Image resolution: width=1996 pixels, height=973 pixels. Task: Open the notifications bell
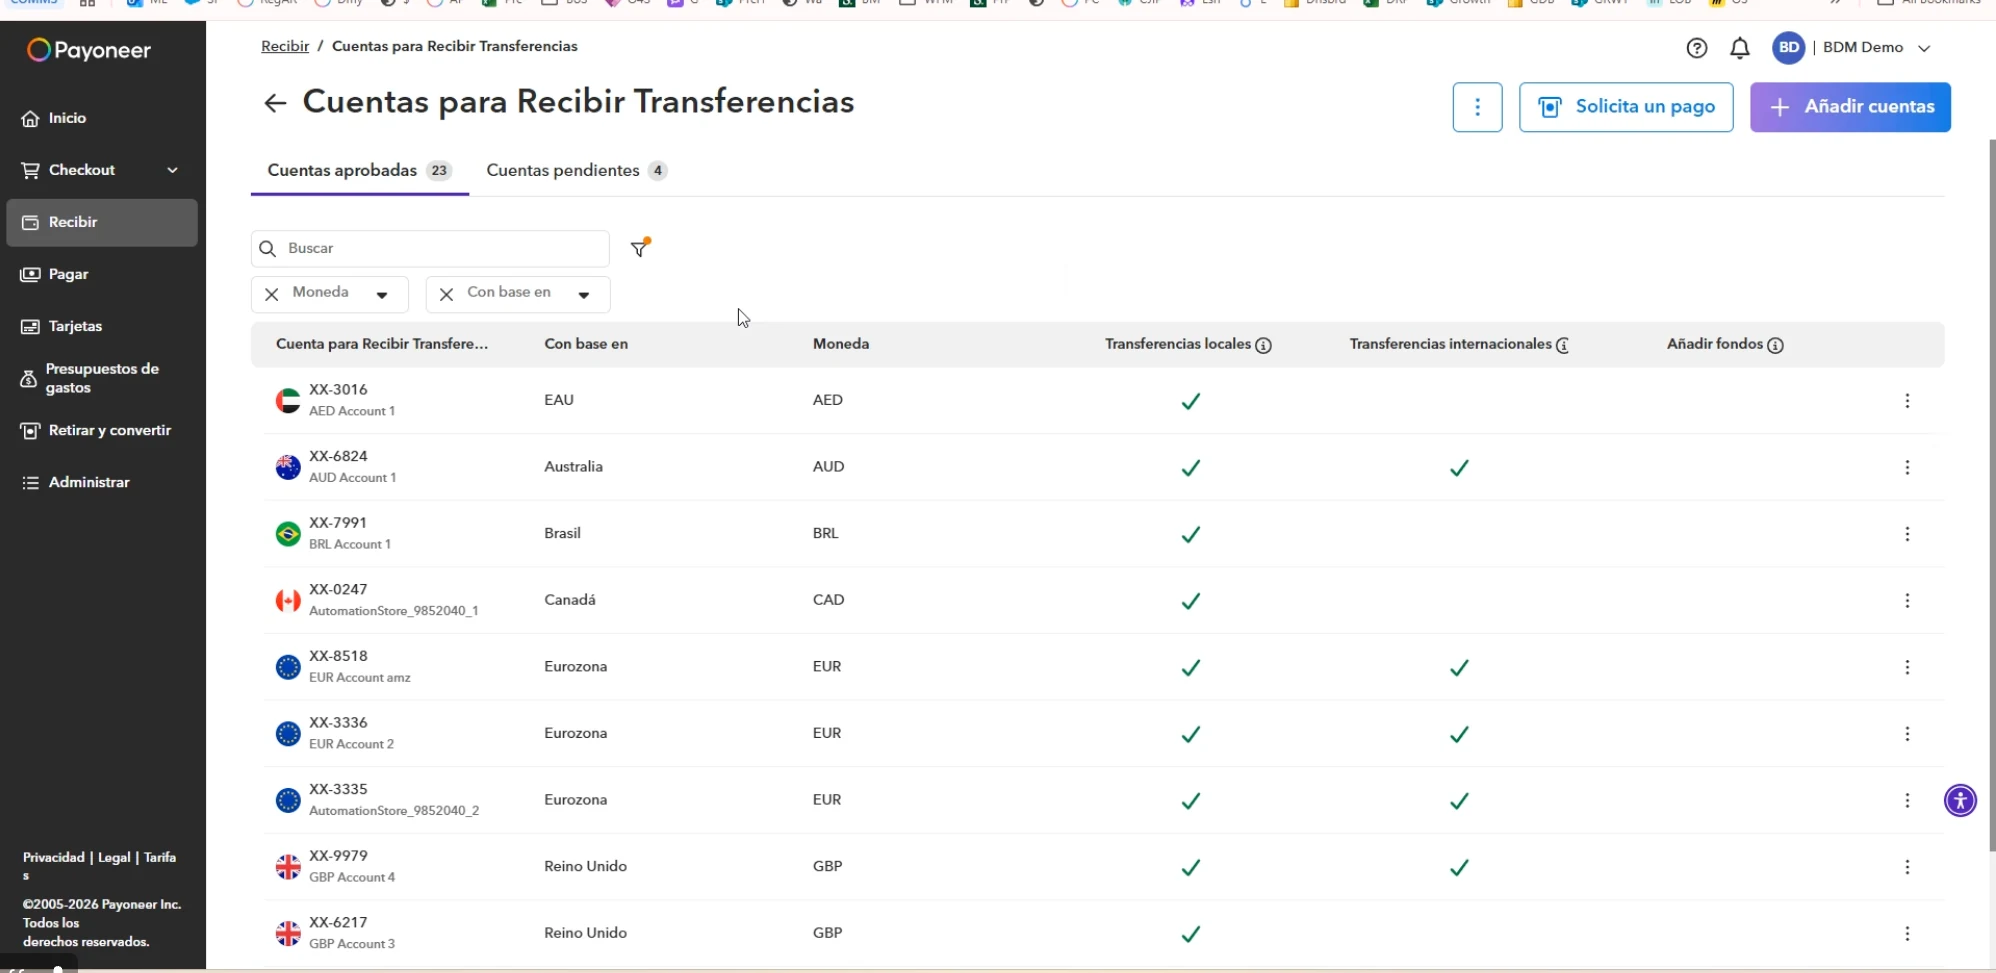1740,48
